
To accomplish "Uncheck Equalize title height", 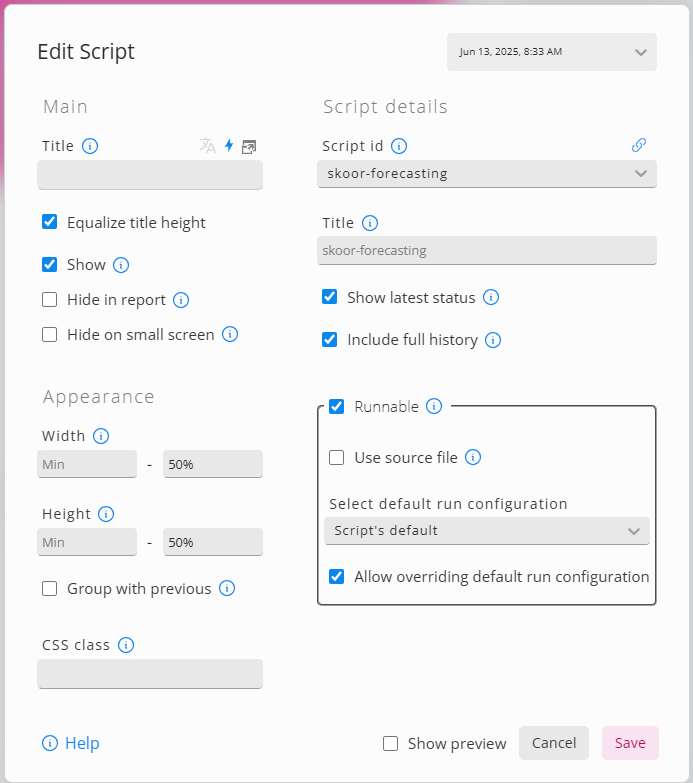I will pos(50,222).
